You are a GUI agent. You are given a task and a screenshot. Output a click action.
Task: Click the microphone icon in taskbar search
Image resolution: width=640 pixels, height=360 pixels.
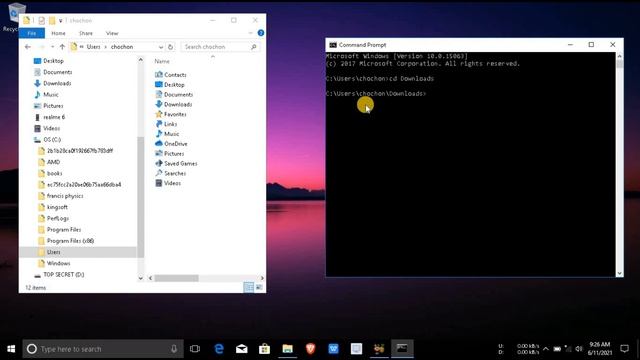[x=174, y=349]
